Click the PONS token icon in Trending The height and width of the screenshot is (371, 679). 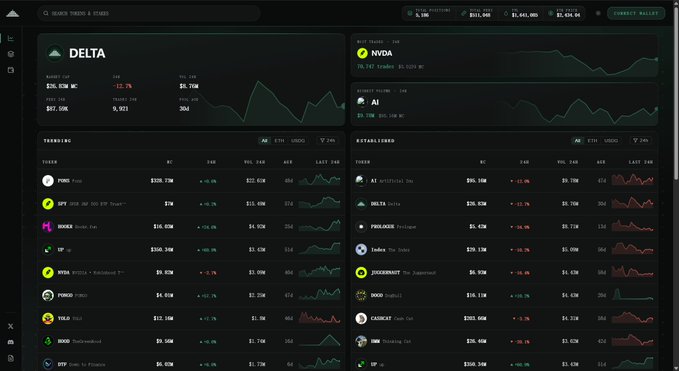(x=48, y=181)
